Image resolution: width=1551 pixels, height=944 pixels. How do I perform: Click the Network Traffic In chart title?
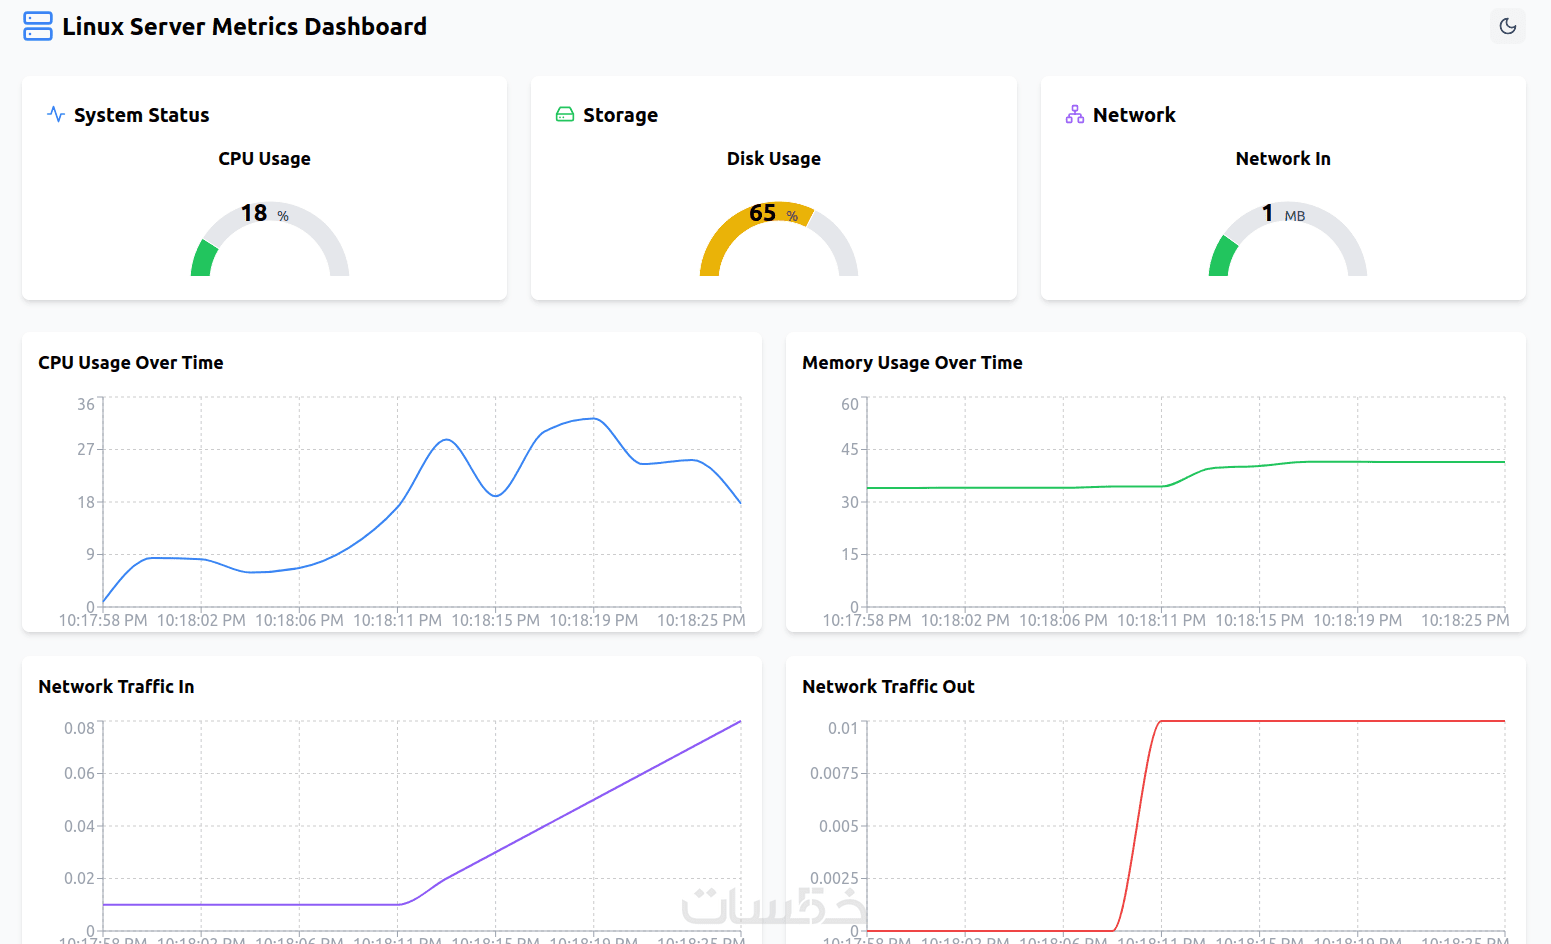pyautogui.click(x=116, y=686)
